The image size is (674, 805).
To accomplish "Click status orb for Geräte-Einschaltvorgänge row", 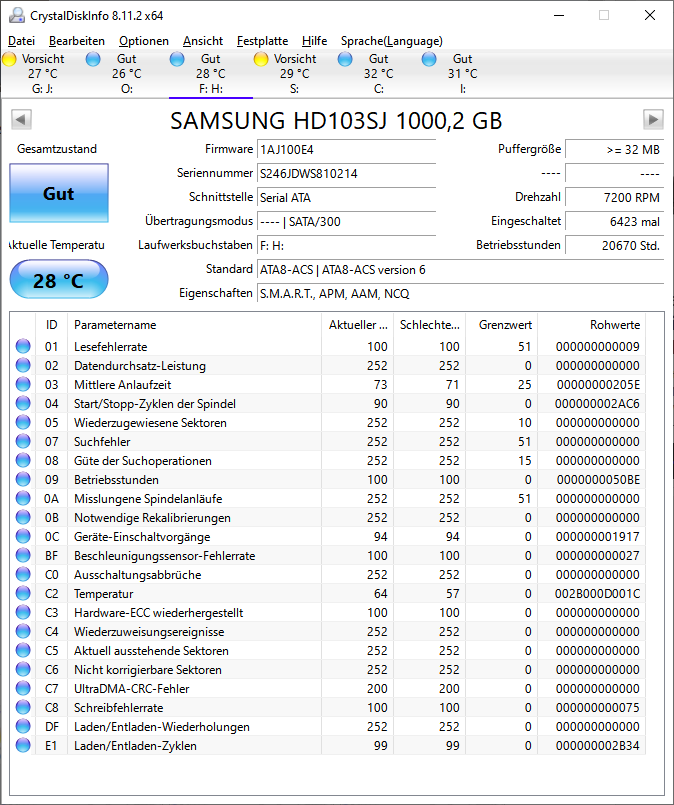I will click(23, 536).
